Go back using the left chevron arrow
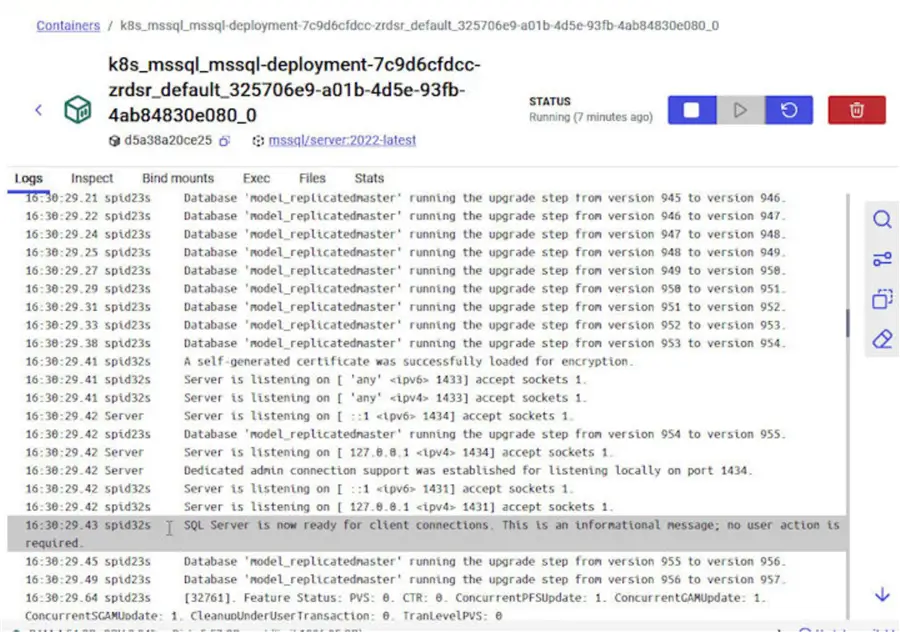 pos(39,110)
